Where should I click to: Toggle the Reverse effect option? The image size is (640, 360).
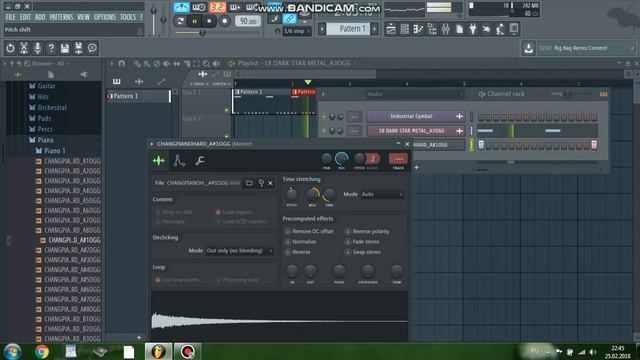click(x=287, y=252)
